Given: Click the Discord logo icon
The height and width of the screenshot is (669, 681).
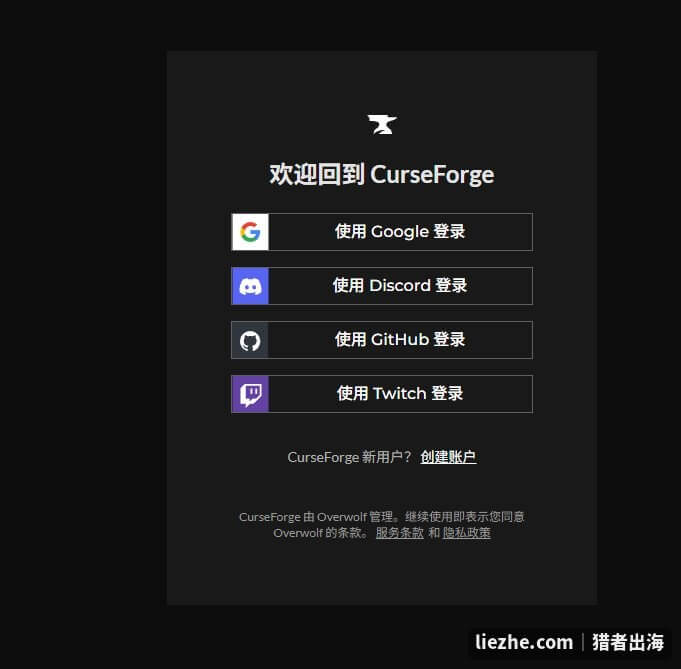Looking at the screenshot, I should 250,286.
